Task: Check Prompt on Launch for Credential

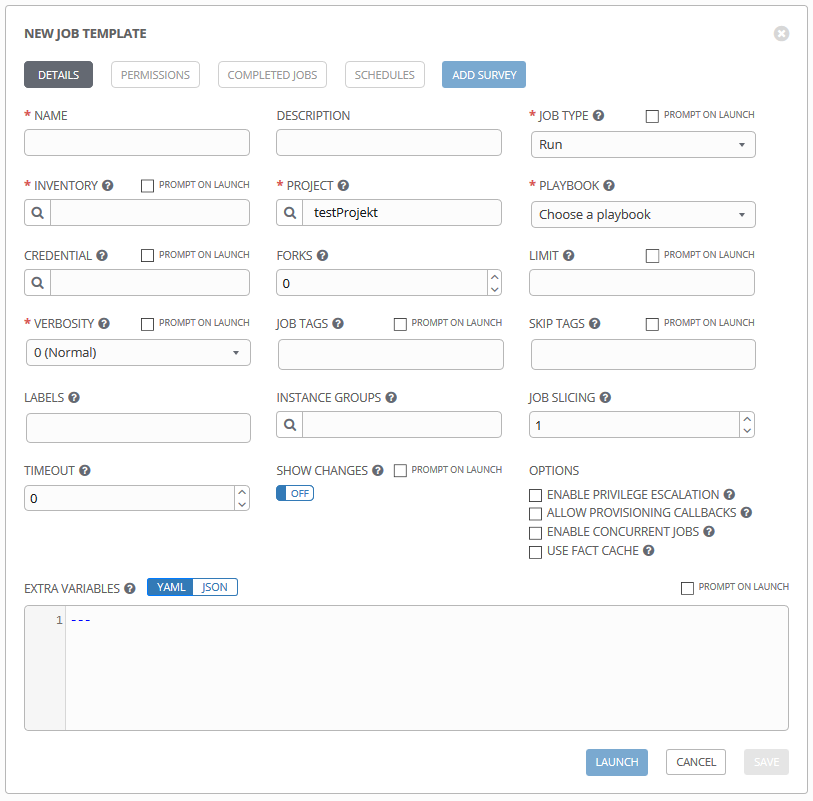Action: pyautogui.click(x=147, y=256)
